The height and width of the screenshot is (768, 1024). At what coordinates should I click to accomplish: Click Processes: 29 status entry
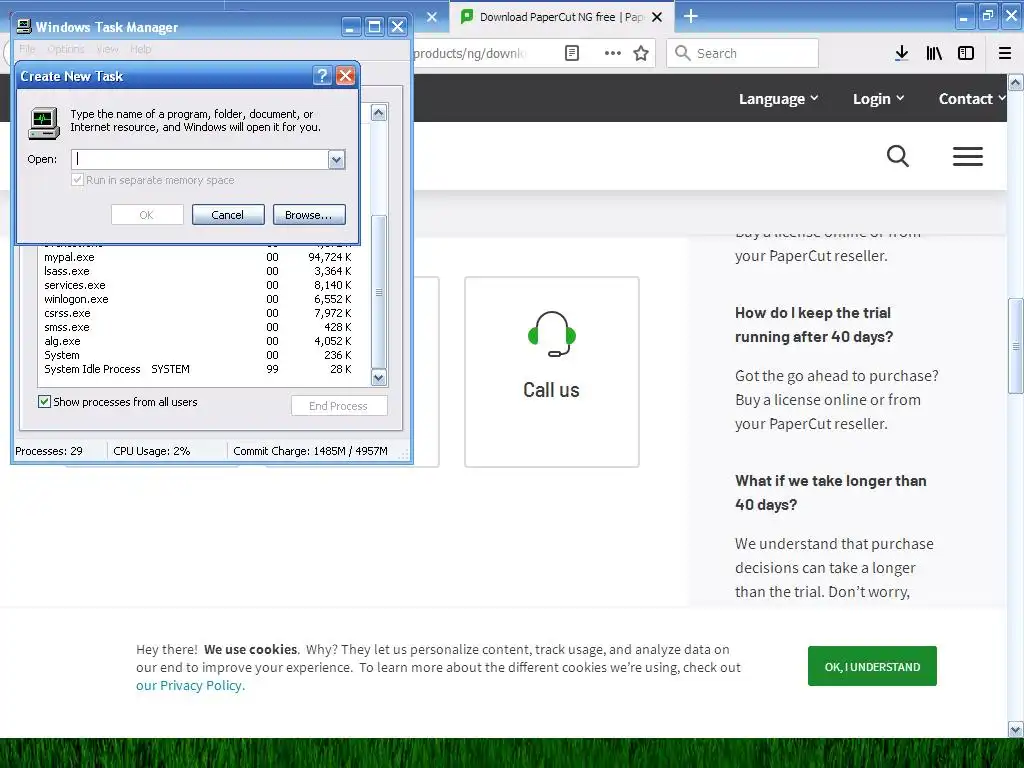coord(49,451)
